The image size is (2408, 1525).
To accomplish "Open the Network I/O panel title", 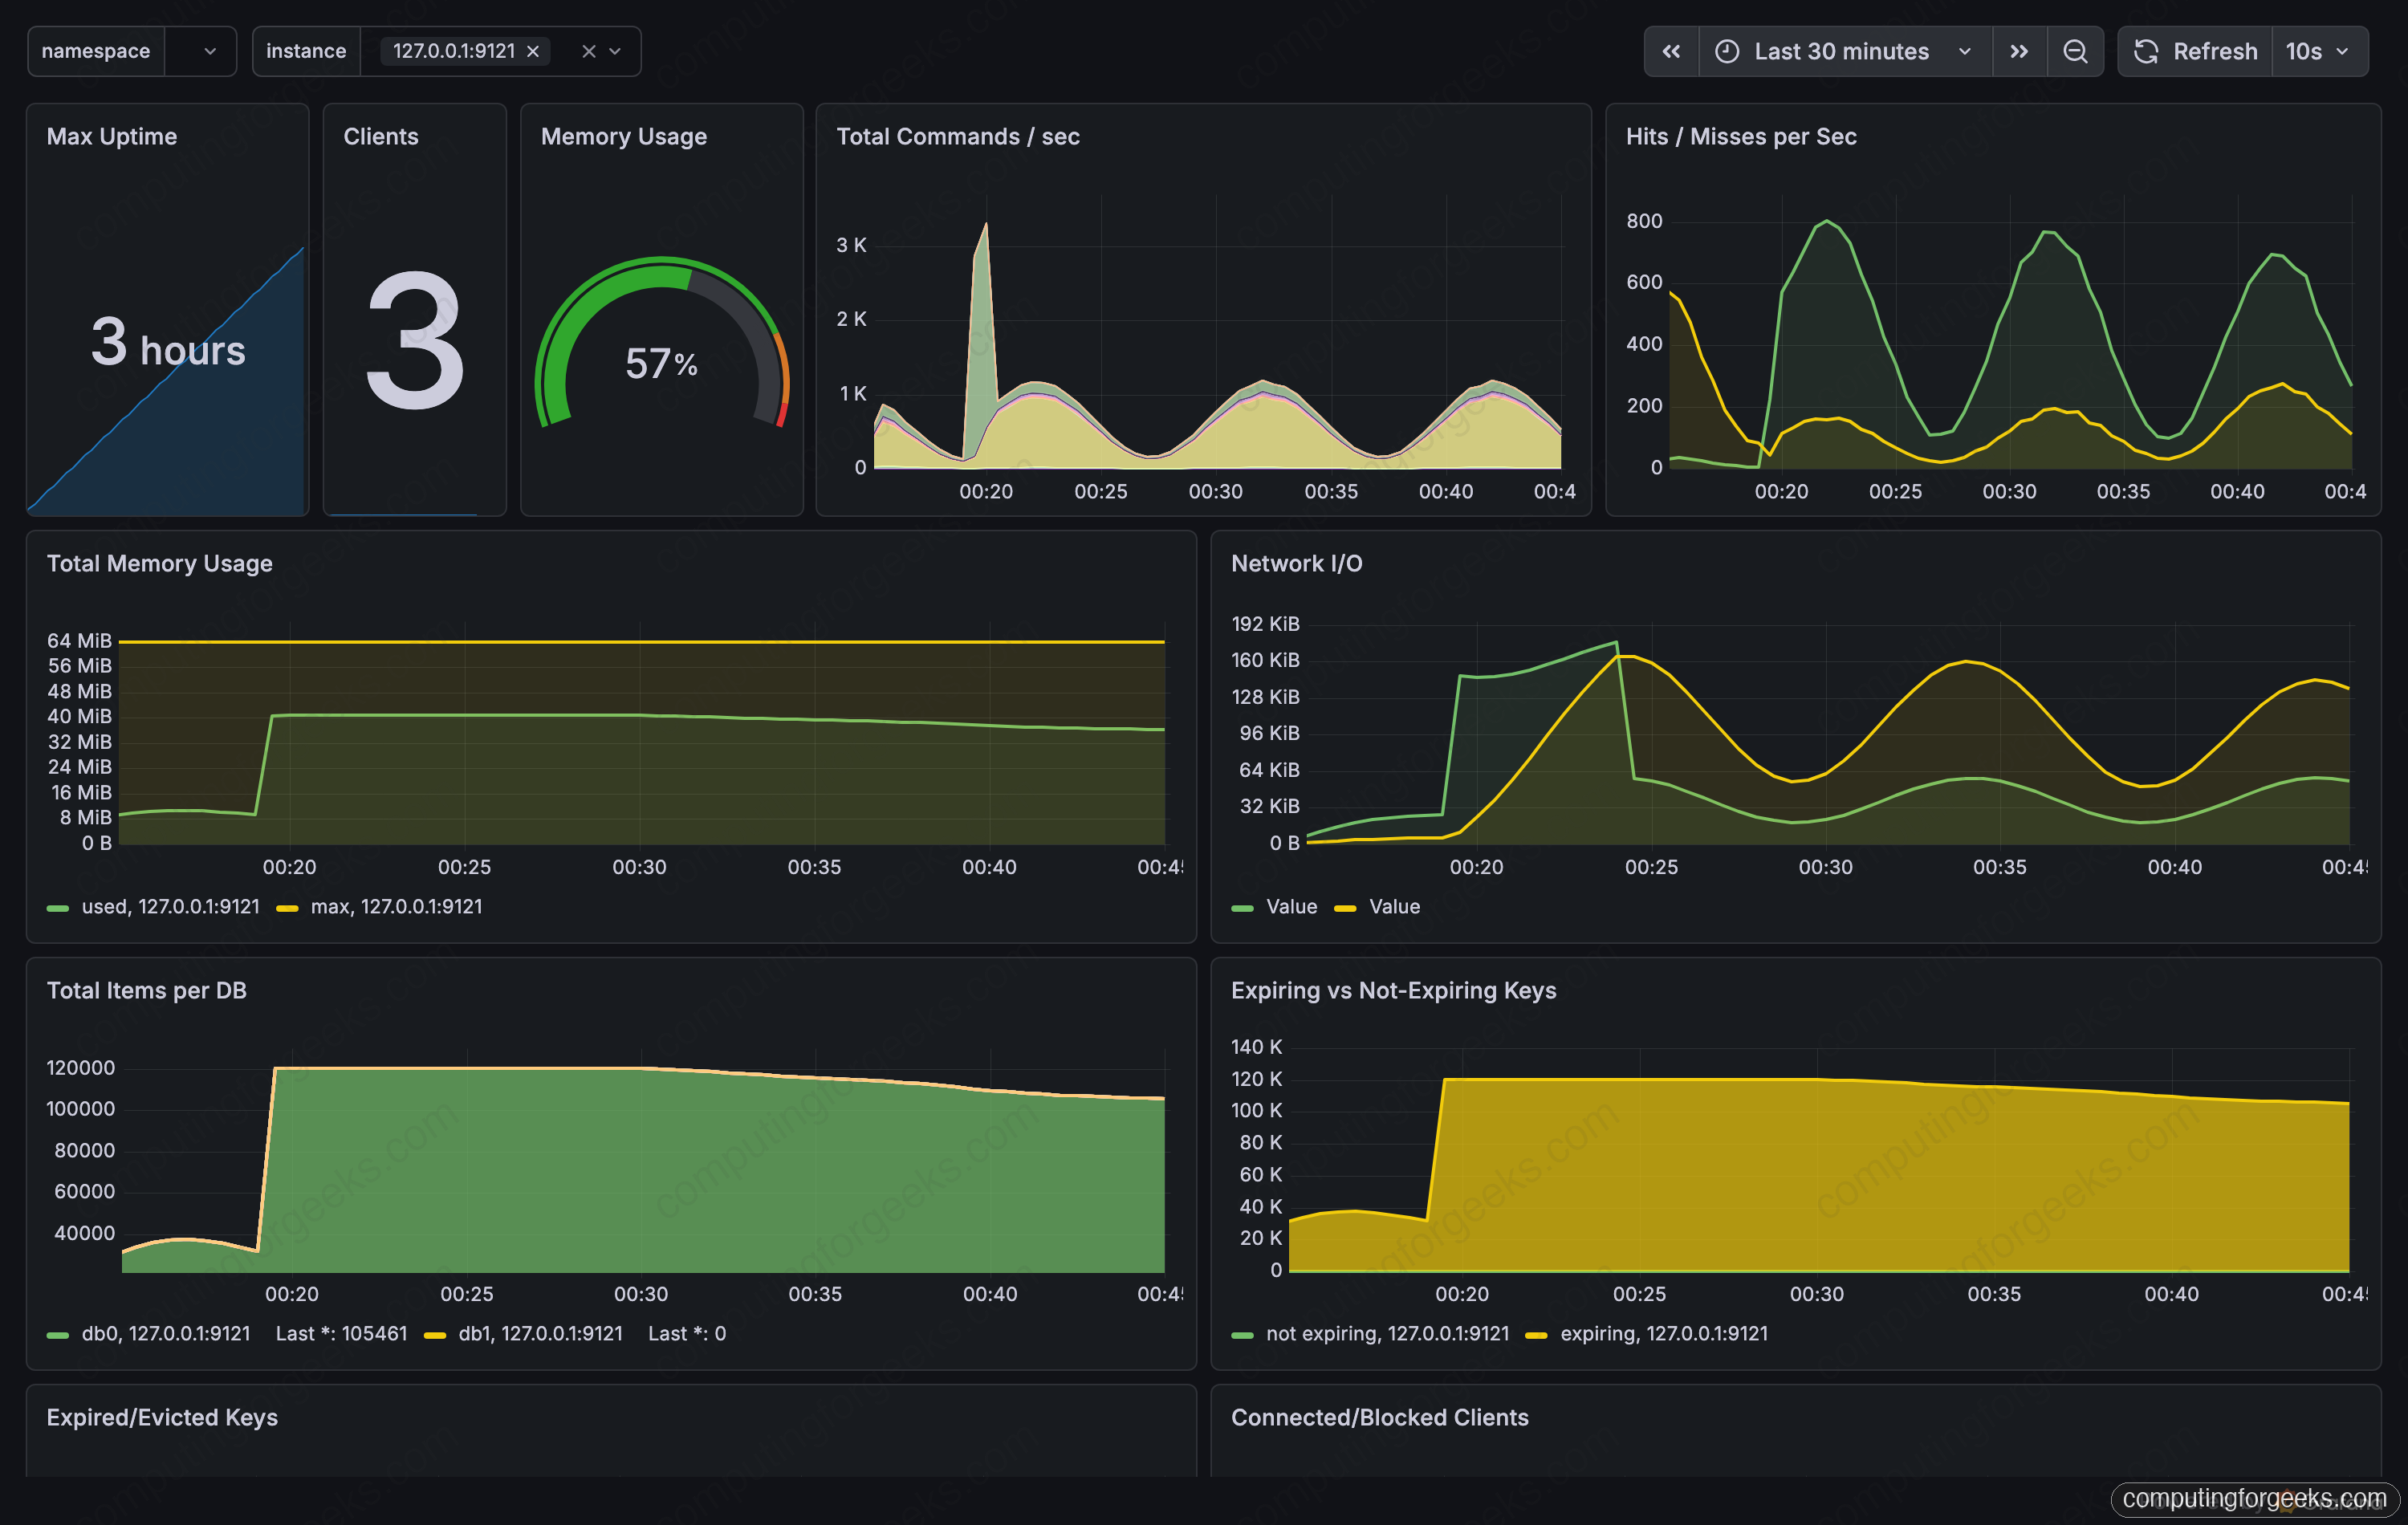I will tap(1297, 563).
